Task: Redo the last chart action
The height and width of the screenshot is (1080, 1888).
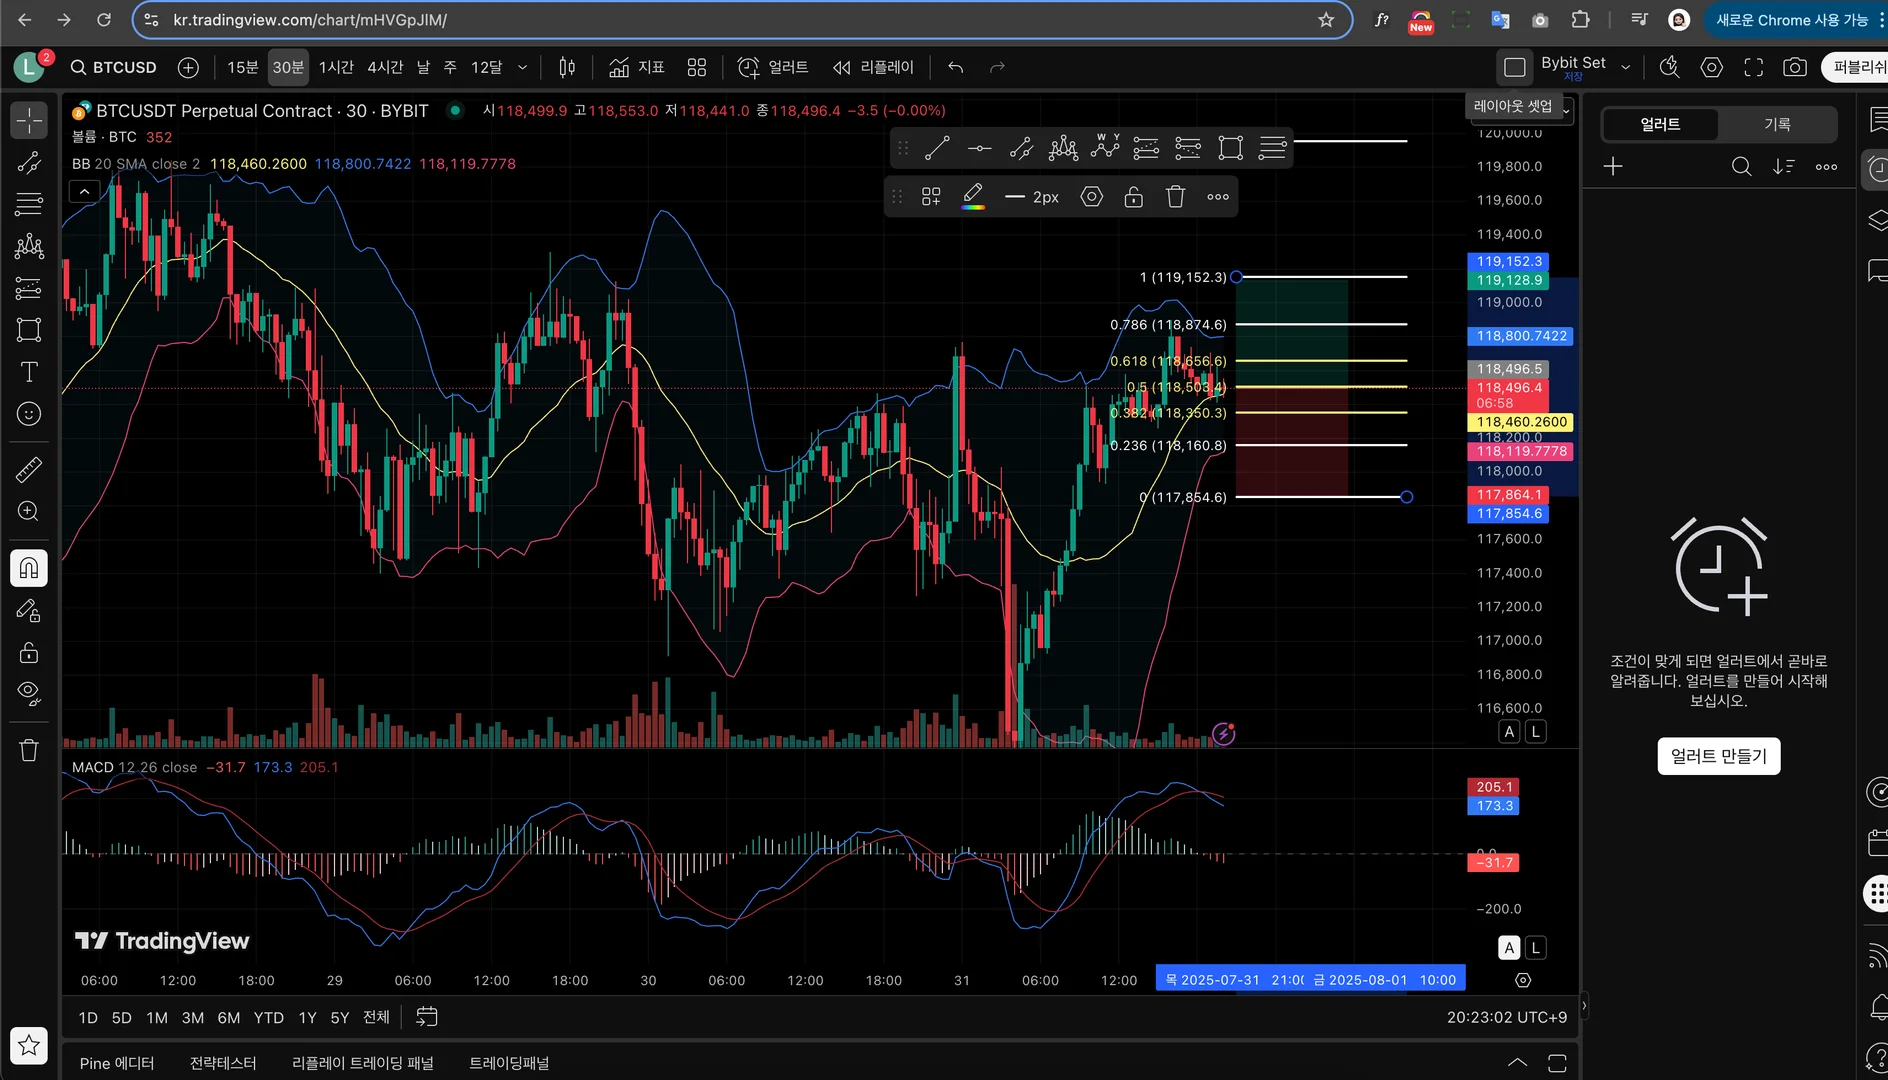Action: tap(997, 67)
